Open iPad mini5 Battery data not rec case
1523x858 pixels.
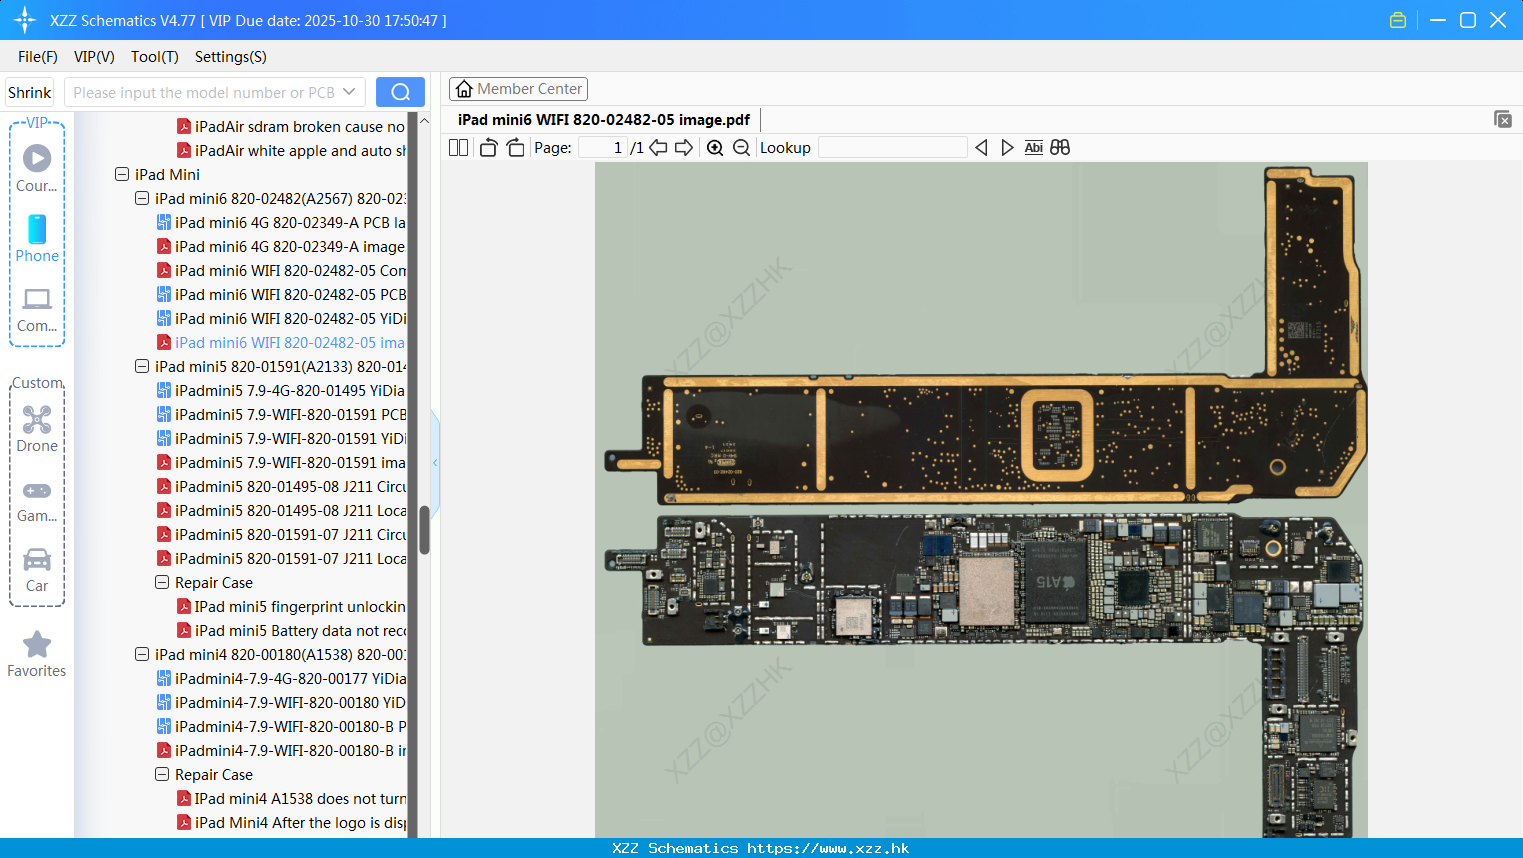pos(291,630)
